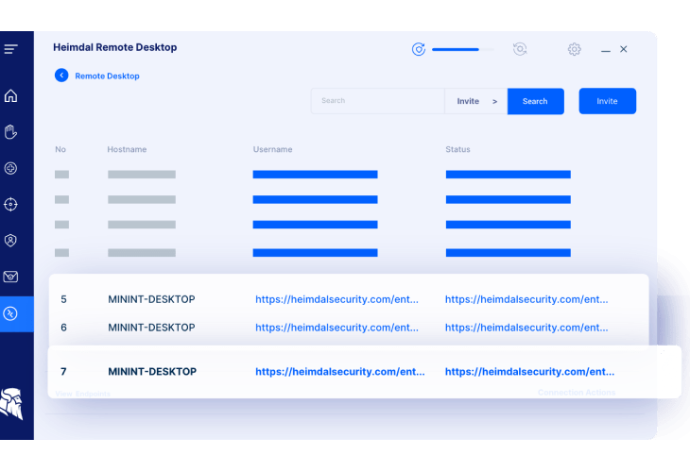Open the status link in row 7

tap(529, 372)
